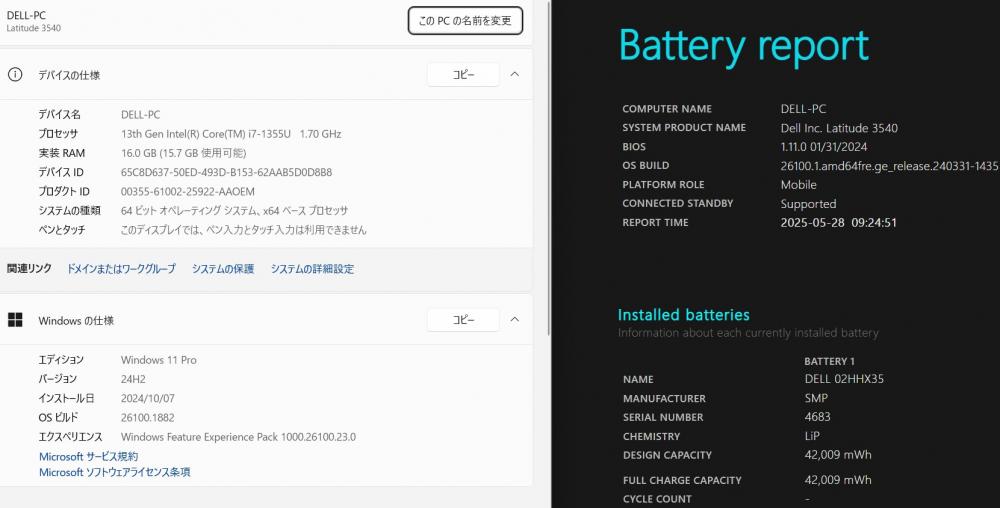
Task: Select the Windows 11 Pro edition value
Action: (x=159, y=360)
